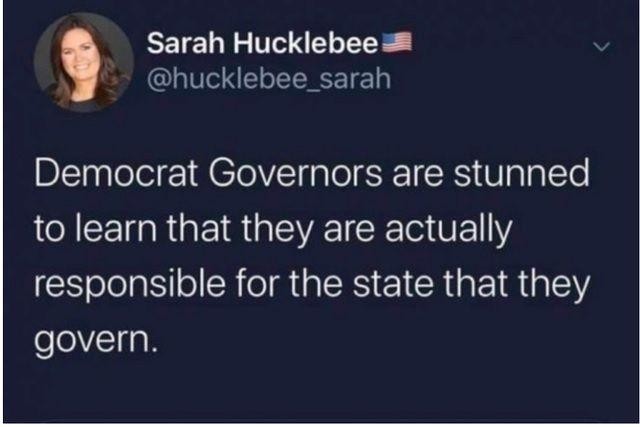Screen dimensions: 640x427
Task: Click the word "for" after responsible
Action: [257, 285]
